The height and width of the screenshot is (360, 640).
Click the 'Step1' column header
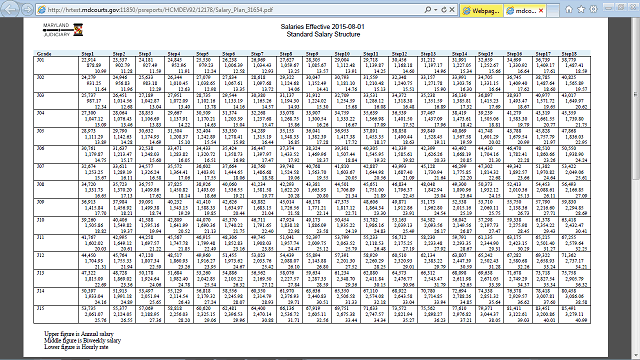[x=87, y=53]
